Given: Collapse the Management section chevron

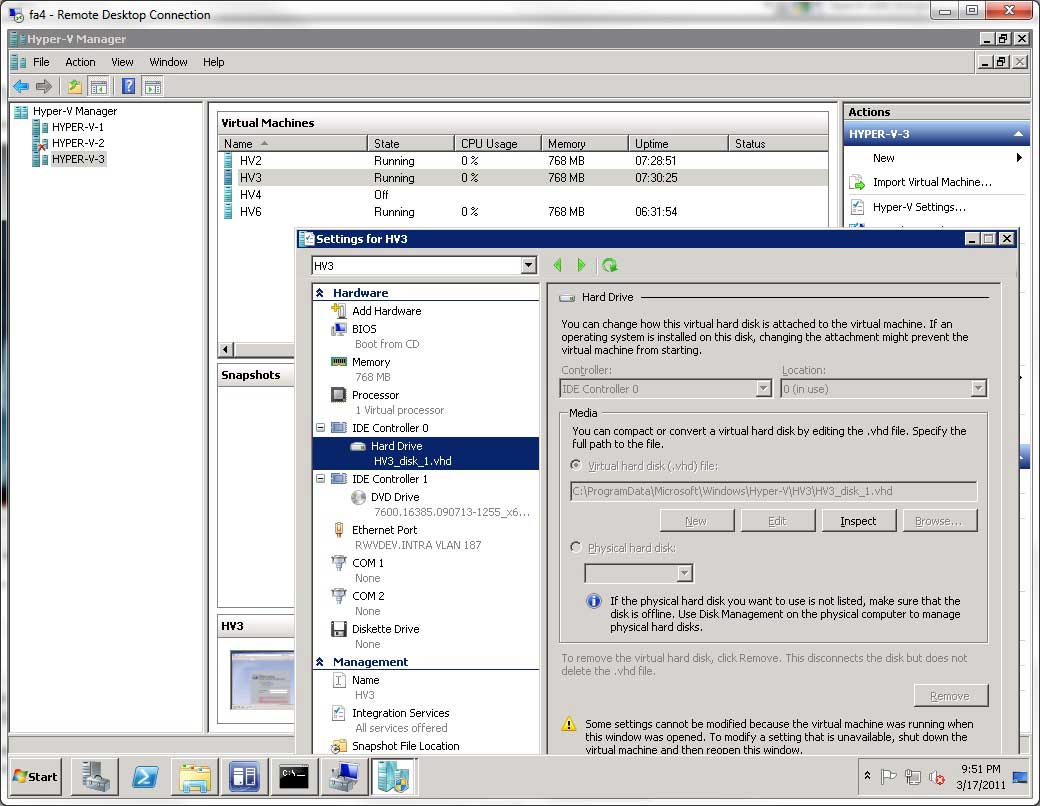Looking at the screenshot, I should (320, 661).
